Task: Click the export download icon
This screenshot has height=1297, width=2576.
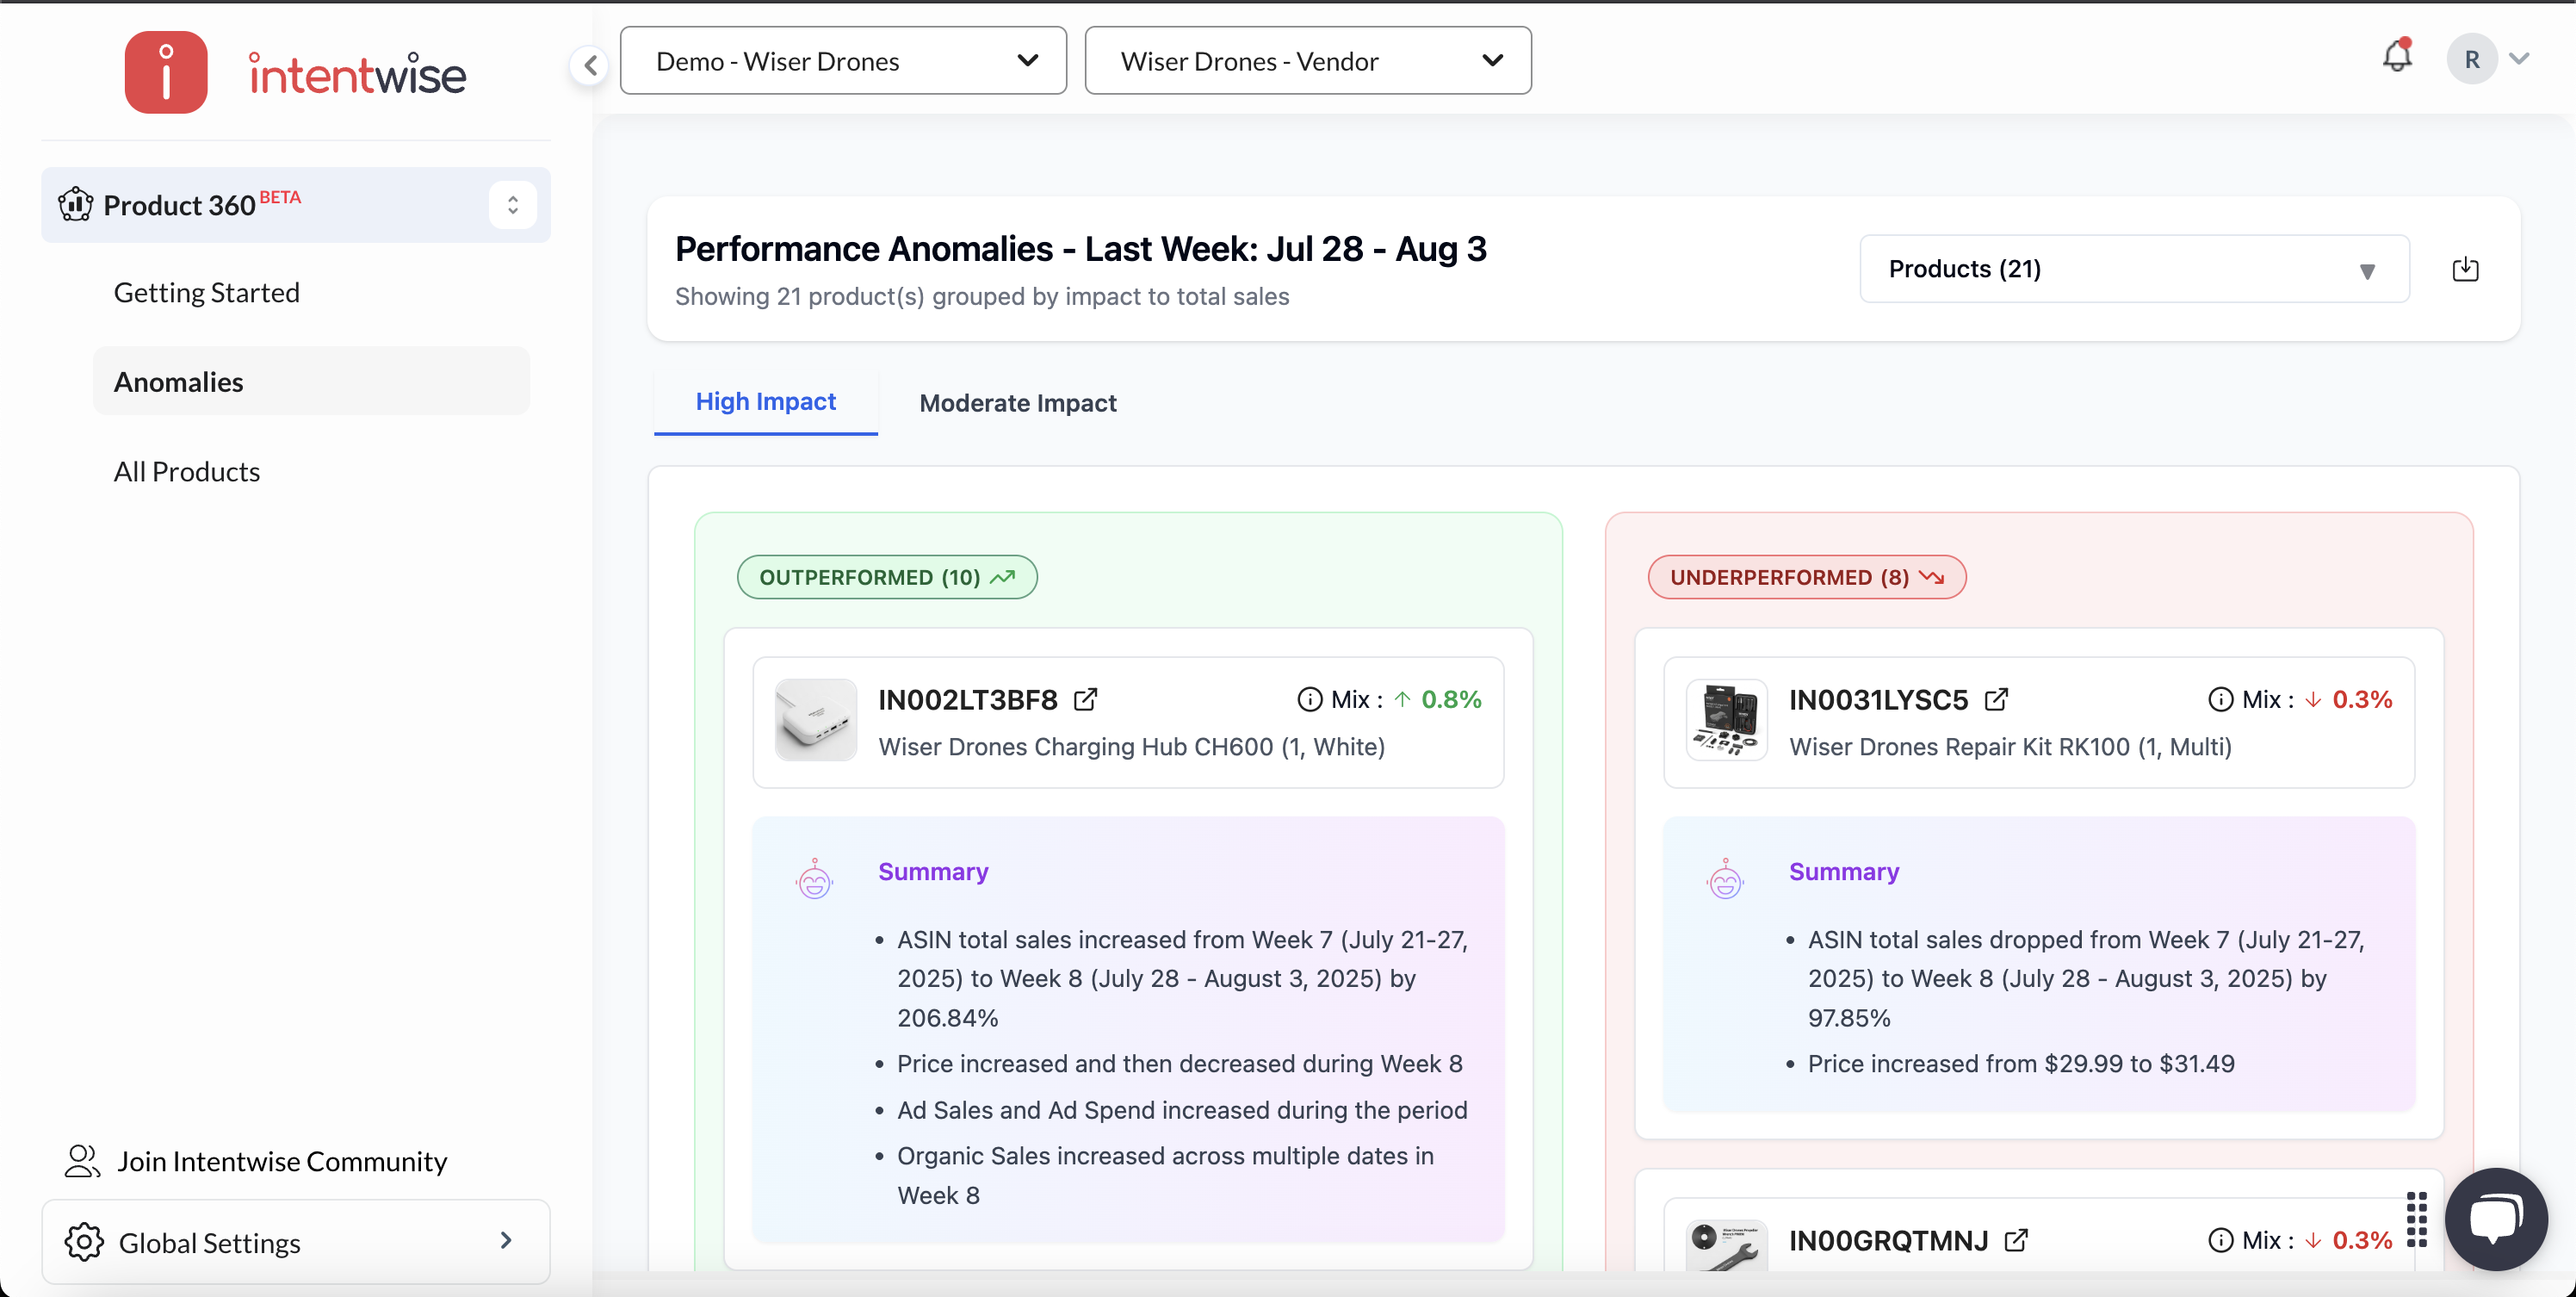Action: pos(2465,269)
